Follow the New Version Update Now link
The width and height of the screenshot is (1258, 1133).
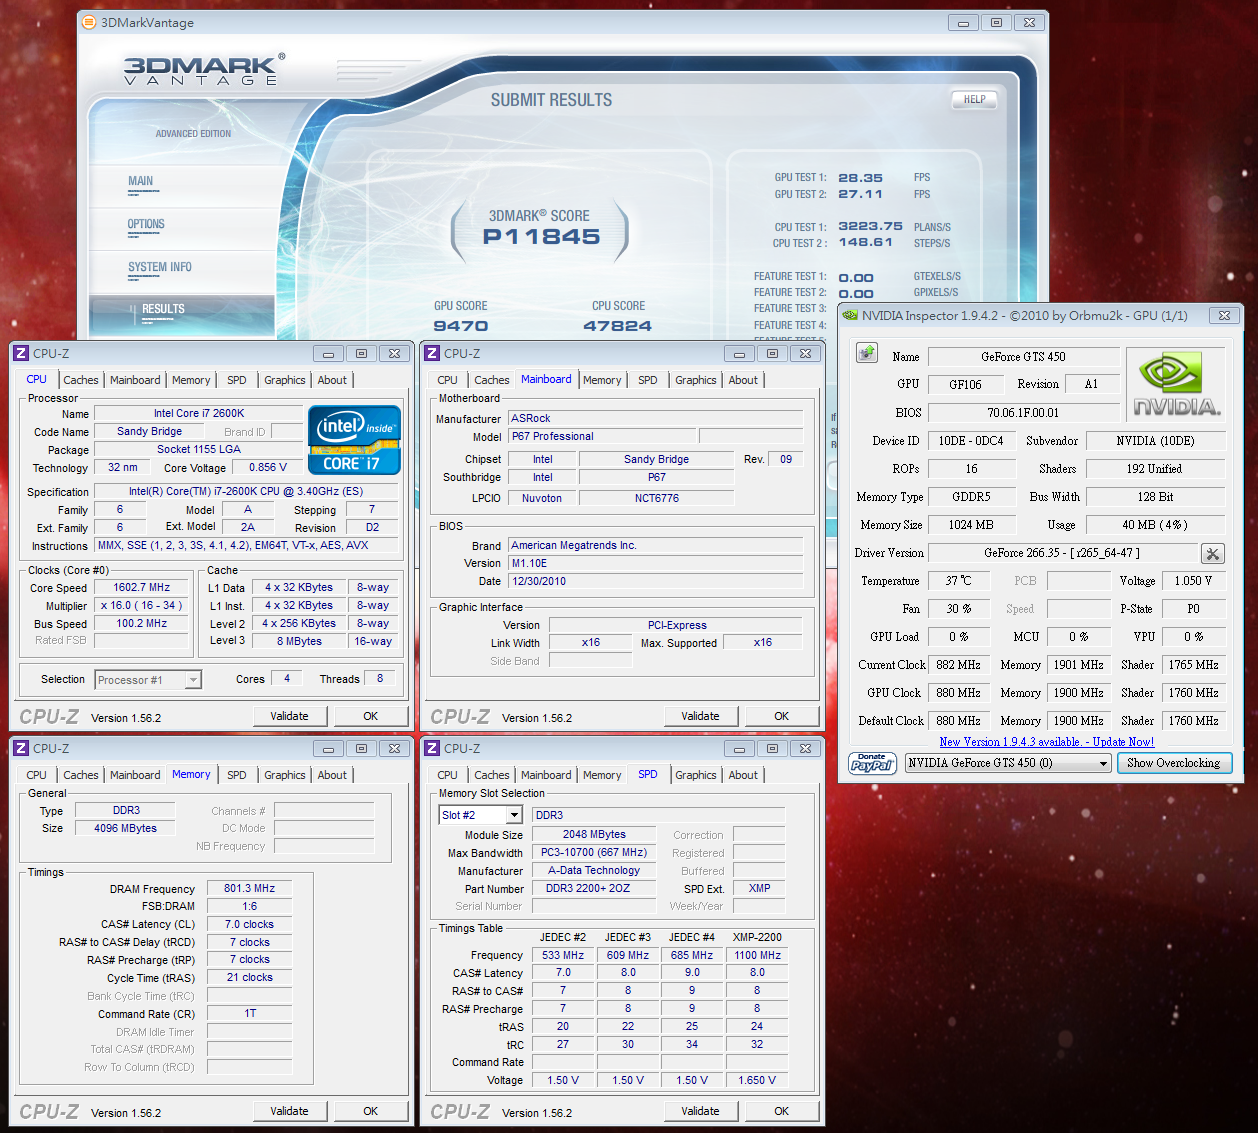point(1046,742)
